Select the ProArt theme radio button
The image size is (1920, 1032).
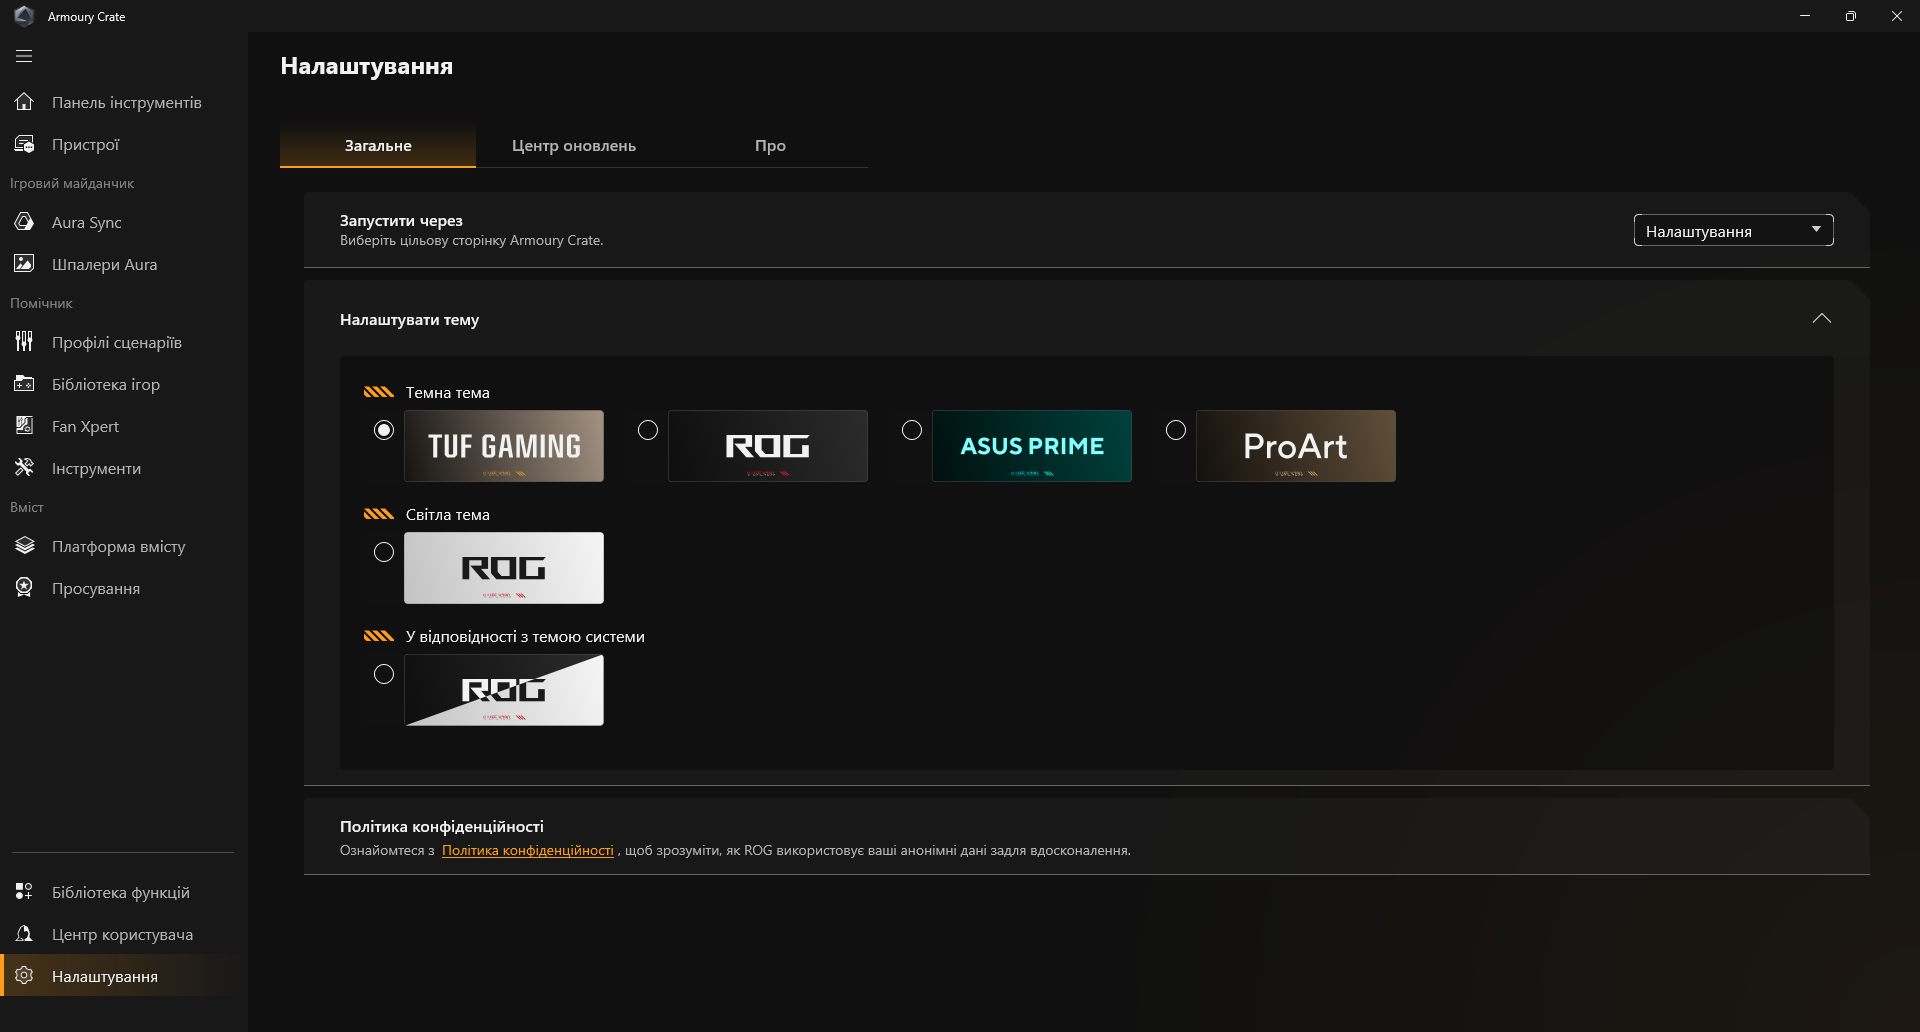click(1176, 430)
